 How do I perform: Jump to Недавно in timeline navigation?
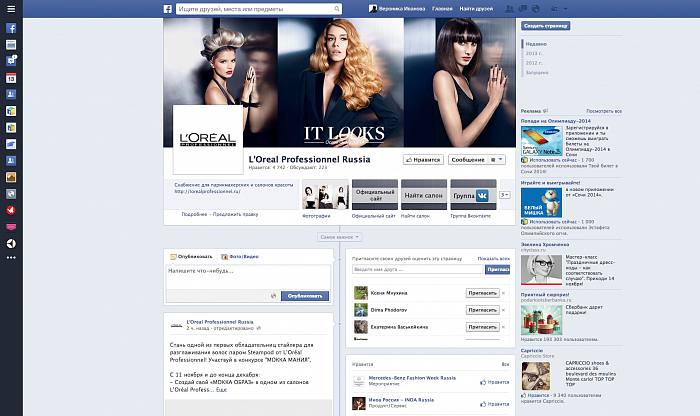[536, 44]
